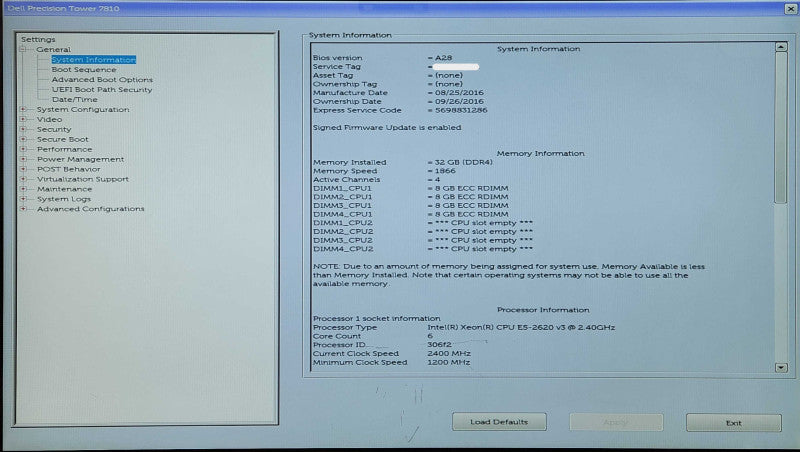Image resolution: width=800 pixels, height=452 pixels.
Task: Click the Asset Tag (none) value
Action: pos(448,75)
